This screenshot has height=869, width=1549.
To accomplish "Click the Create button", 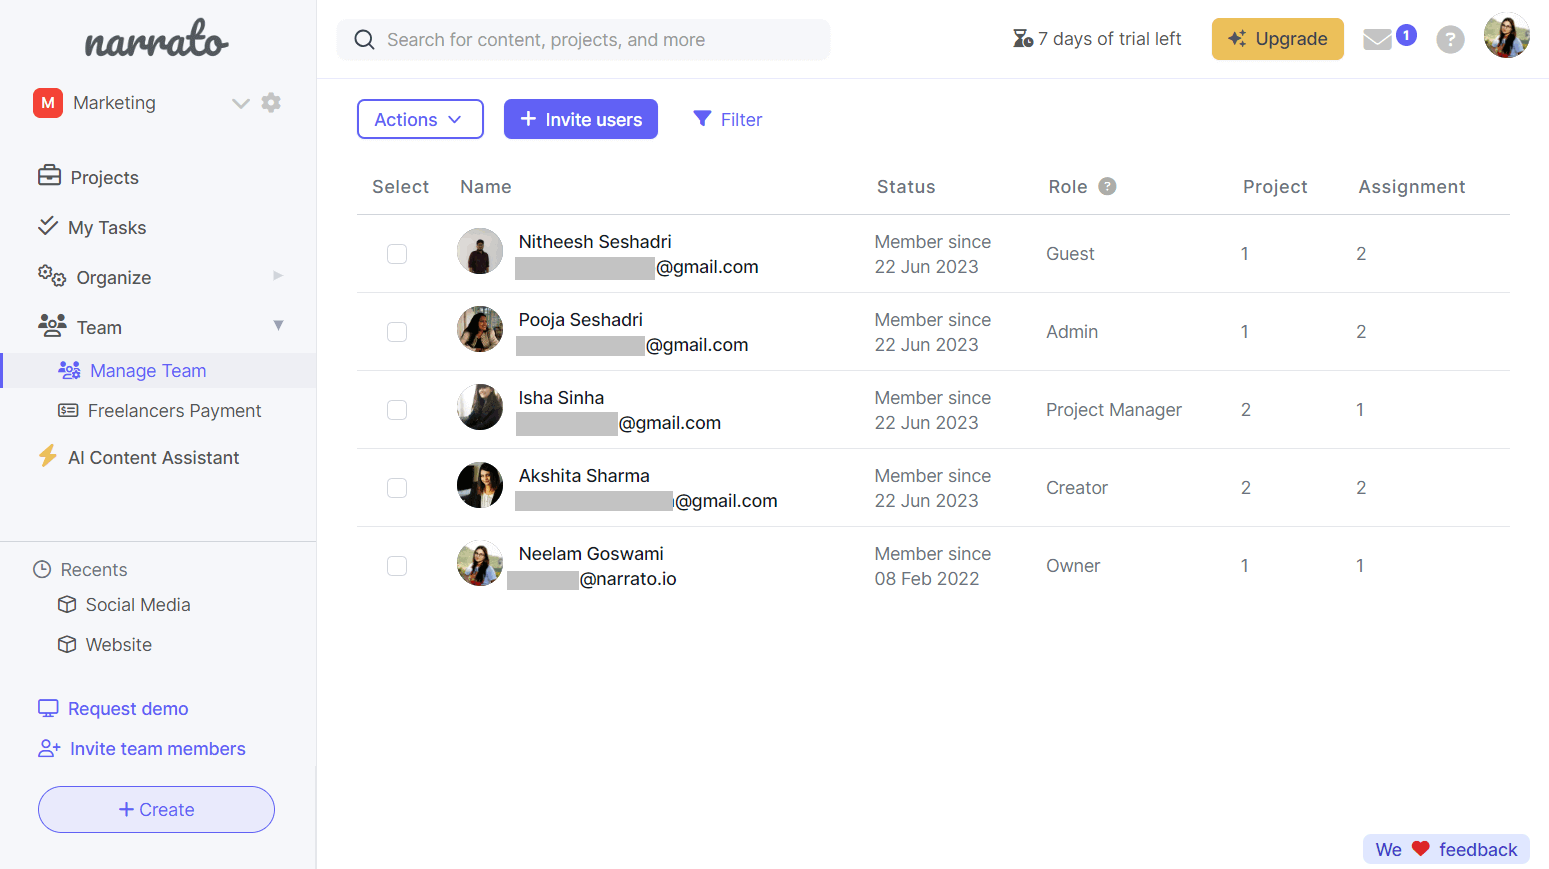I will 156,809.
